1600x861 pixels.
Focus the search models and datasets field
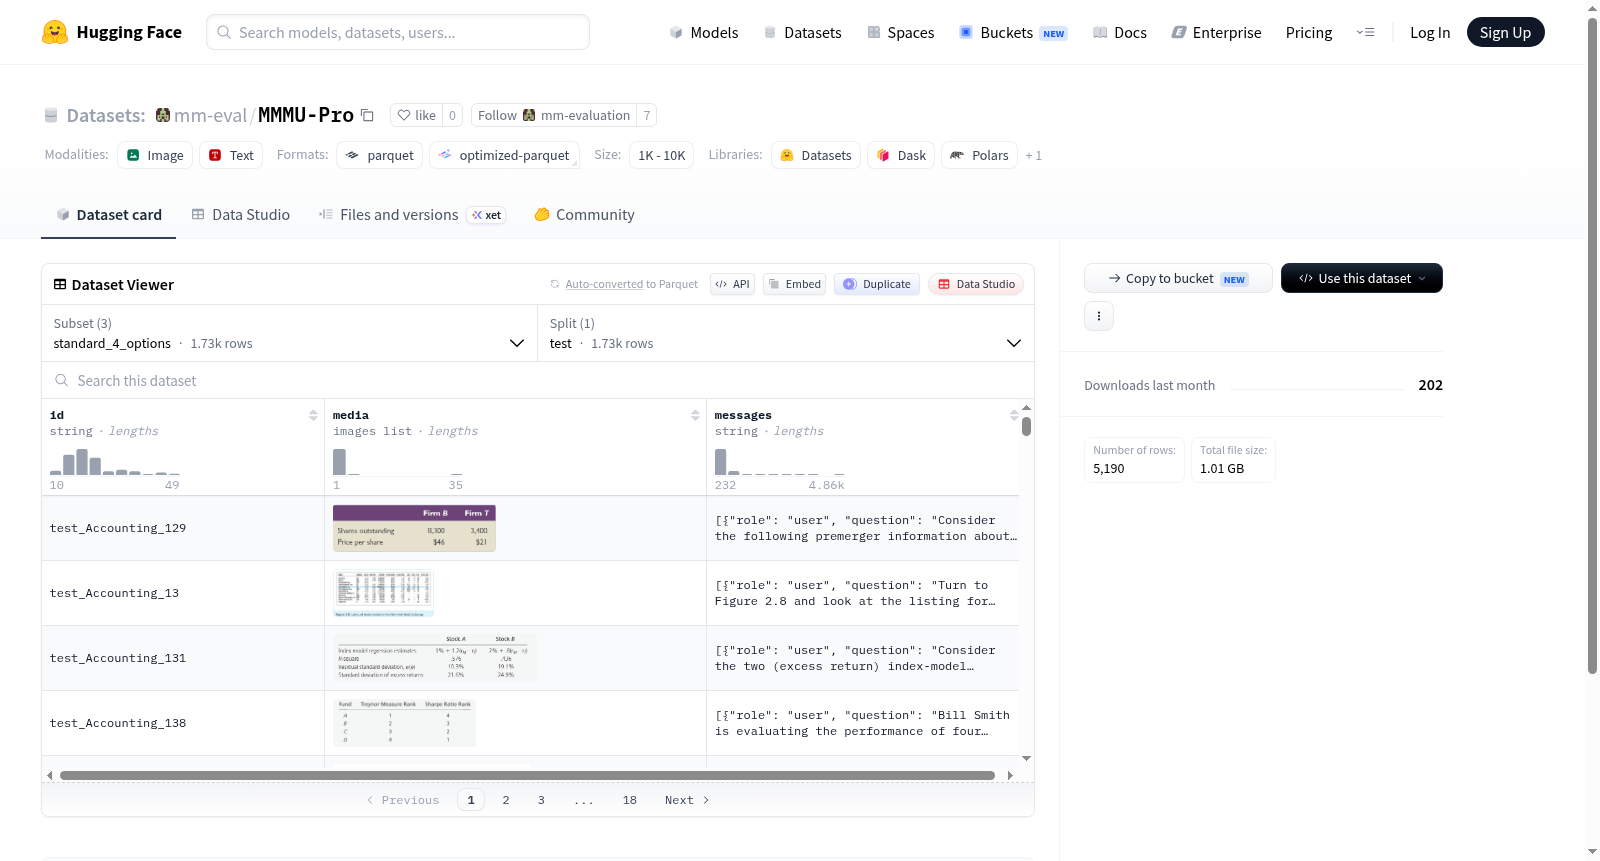[x=398, y=32]
